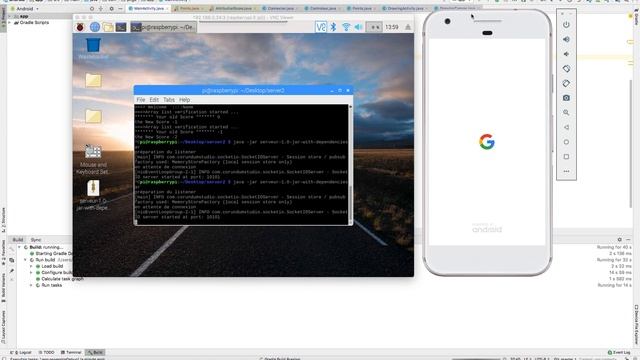Click the pin icon in the Build panel sidebar
Screen dimensions: 640x360
pyautogui.click(x=11, y=271)
